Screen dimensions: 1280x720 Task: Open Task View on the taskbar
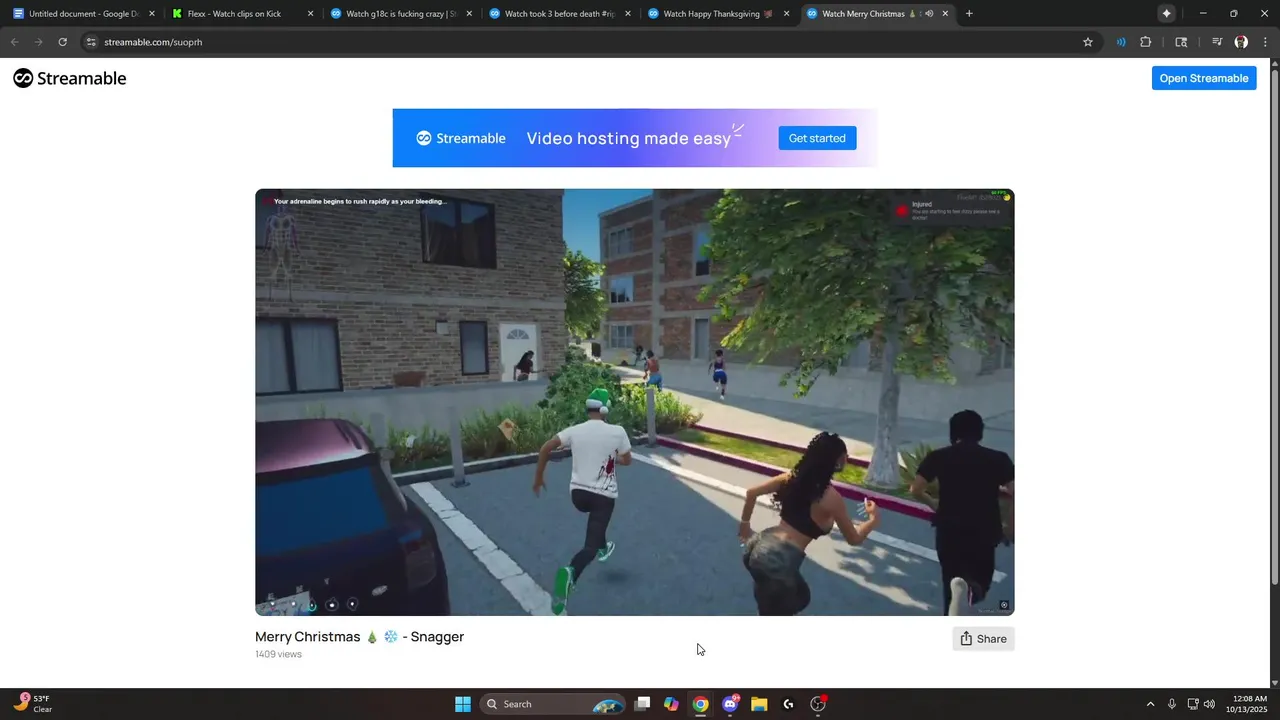coord(643,704)
